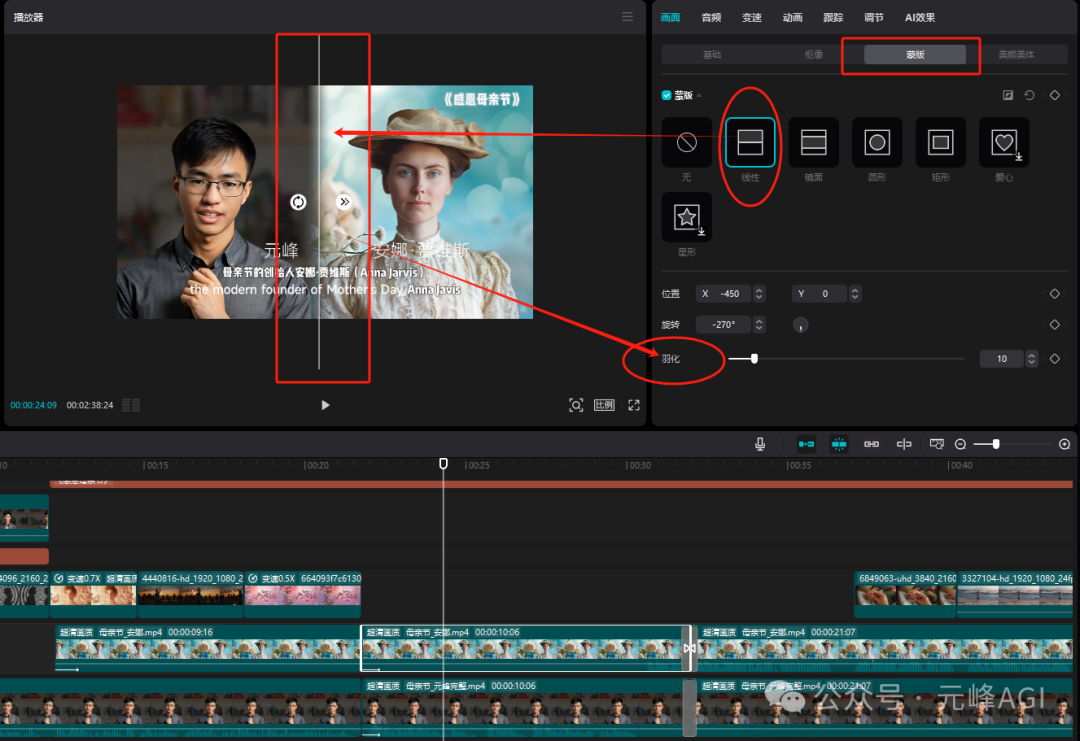Screen dimensions: 1080x741
Task: Add a keyframe for 位置 position
Action: (x=1055, y=293)
